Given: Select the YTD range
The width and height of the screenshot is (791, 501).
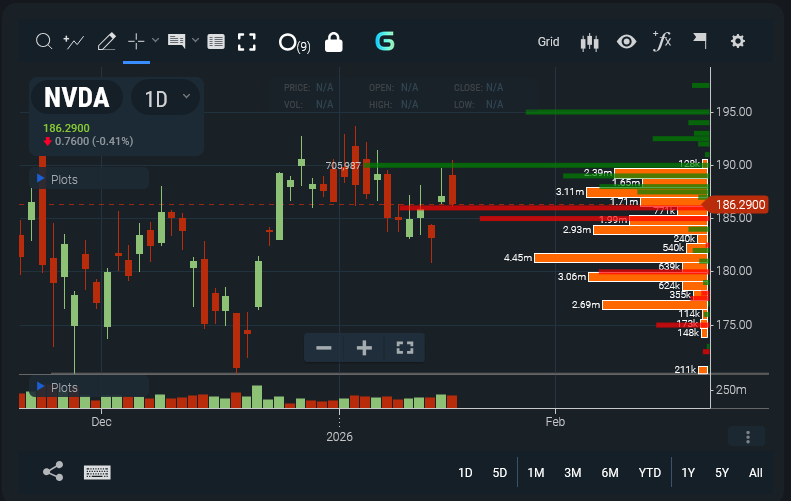Looking at the screenshot, I should (650, 473).
